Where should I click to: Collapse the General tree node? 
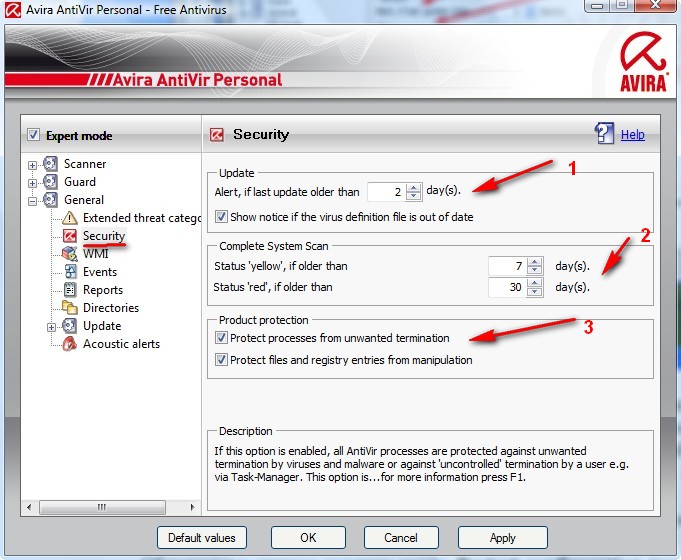(32, 201)
